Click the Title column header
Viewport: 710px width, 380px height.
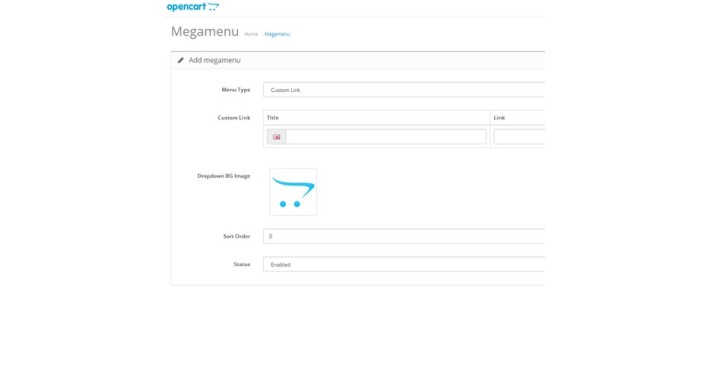273,118
